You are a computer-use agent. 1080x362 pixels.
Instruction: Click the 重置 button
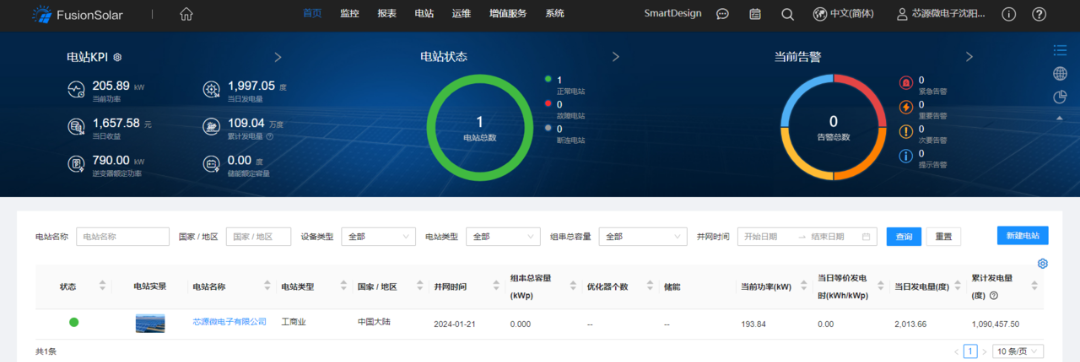(x=944, y=236)
